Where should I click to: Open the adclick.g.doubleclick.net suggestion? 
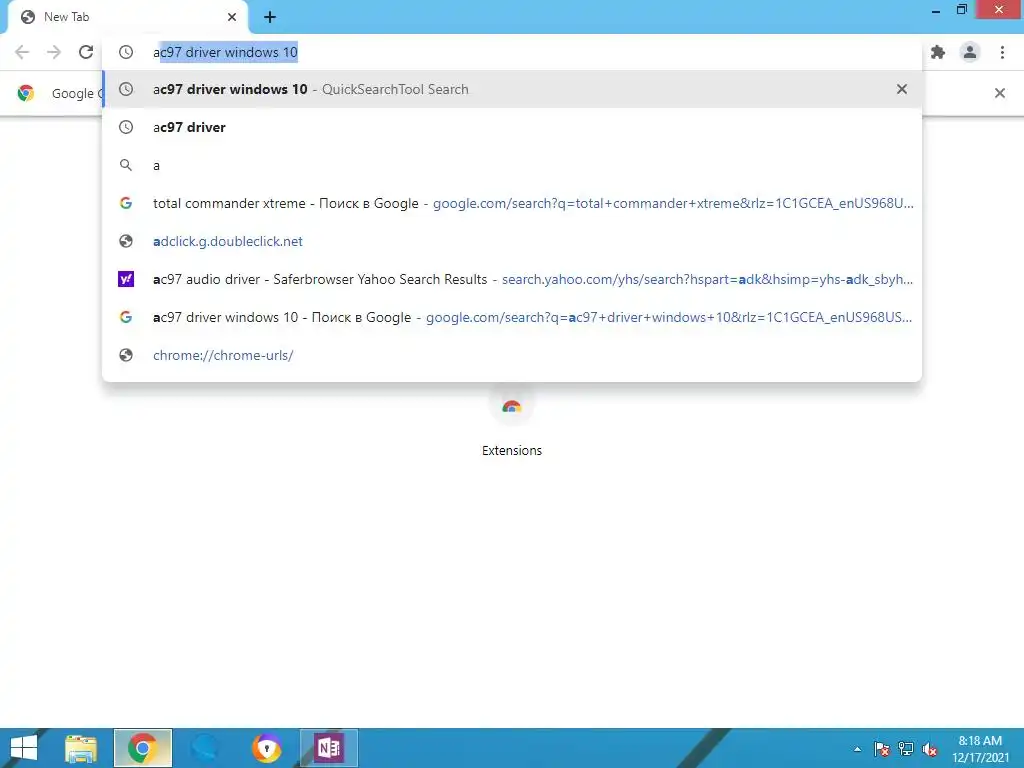point(512,241)
